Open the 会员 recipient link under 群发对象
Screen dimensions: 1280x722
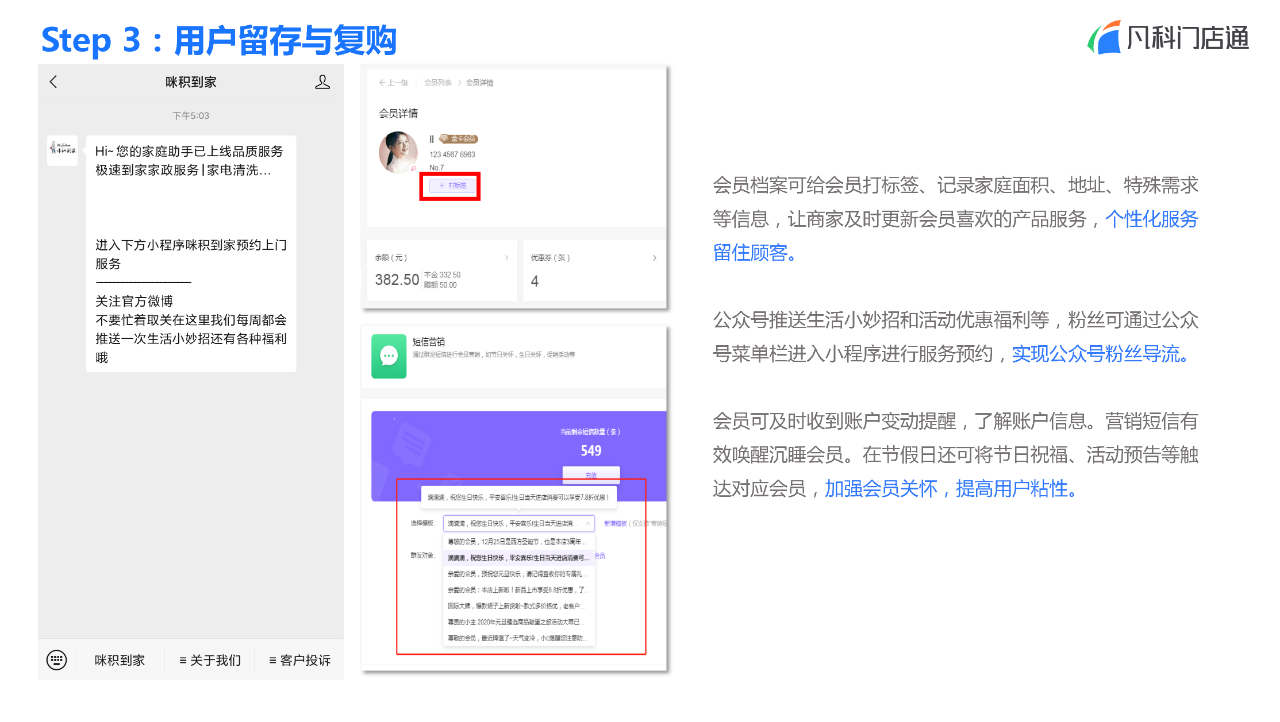point(598,556)
